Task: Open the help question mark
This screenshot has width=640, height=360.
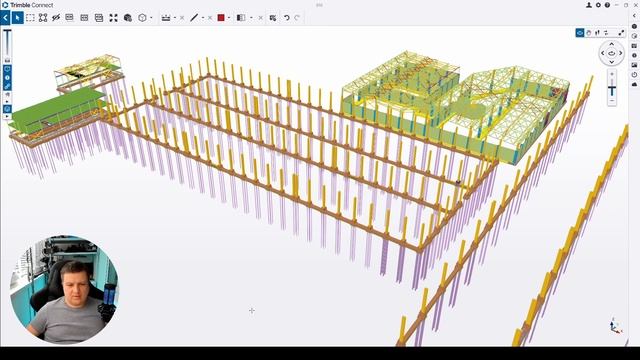Action: click(607, 5)
